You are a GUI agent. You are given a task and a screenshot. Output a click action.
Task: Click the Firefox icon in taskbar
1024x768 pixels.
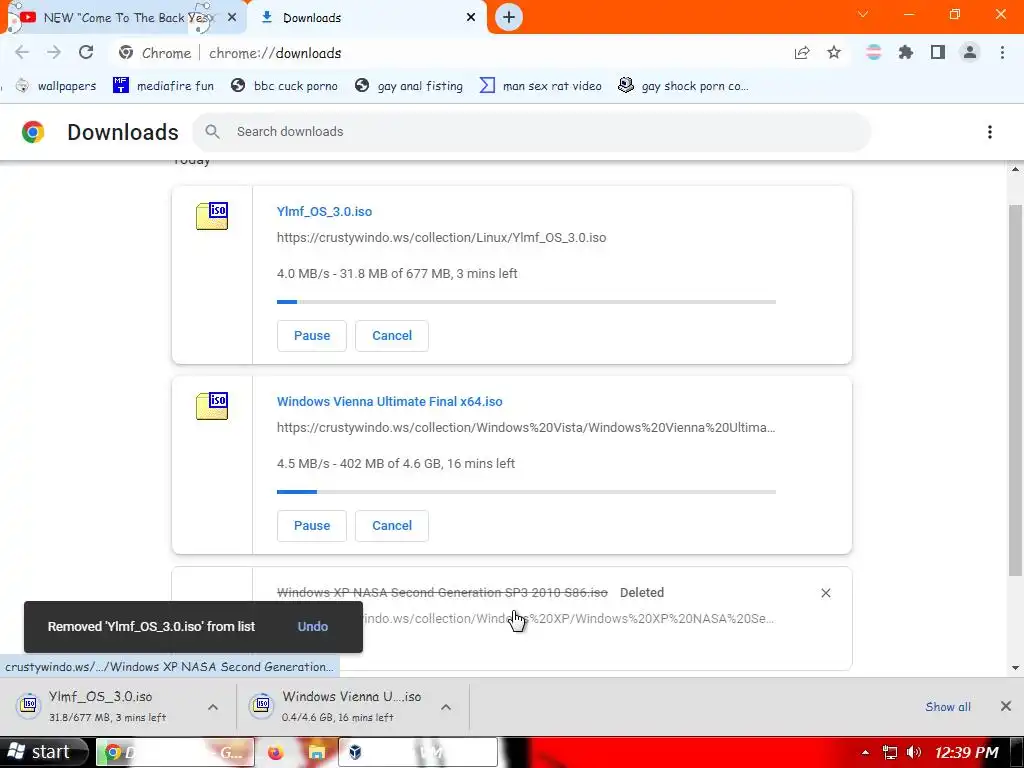[276, 752]
